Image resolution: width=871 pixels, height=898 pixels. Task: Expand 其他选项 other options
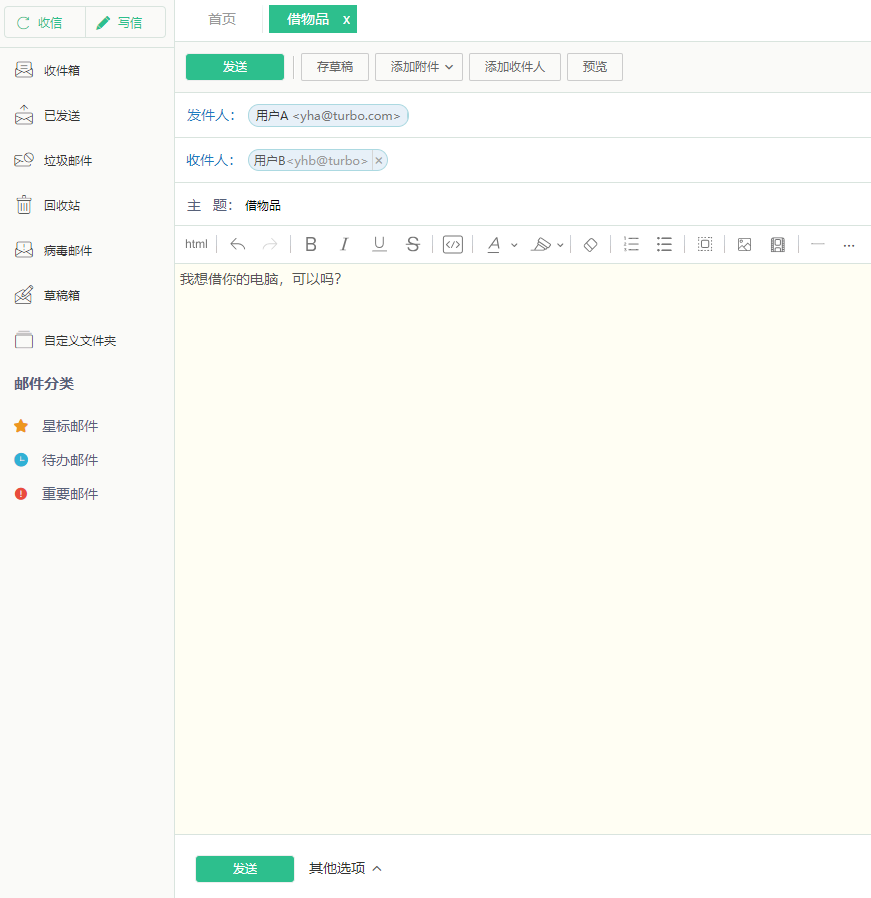(345, 868)
